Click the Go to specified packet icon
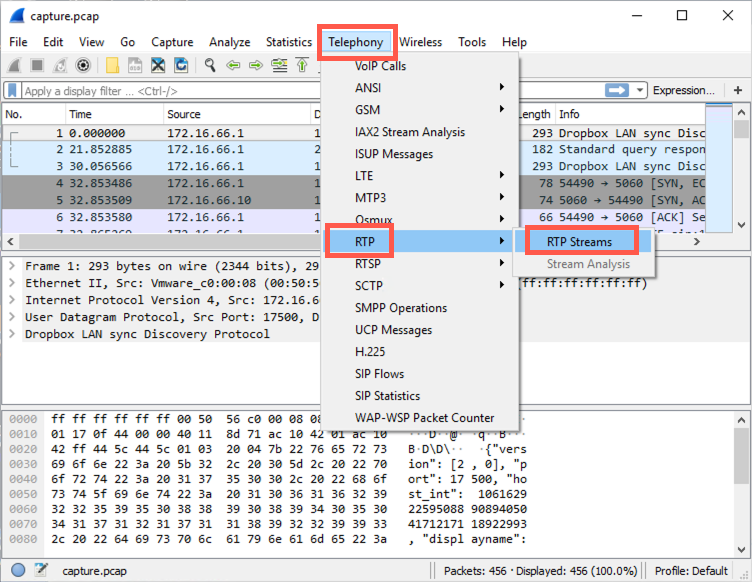This screenshot has width=752, height=582. (280, 65)
